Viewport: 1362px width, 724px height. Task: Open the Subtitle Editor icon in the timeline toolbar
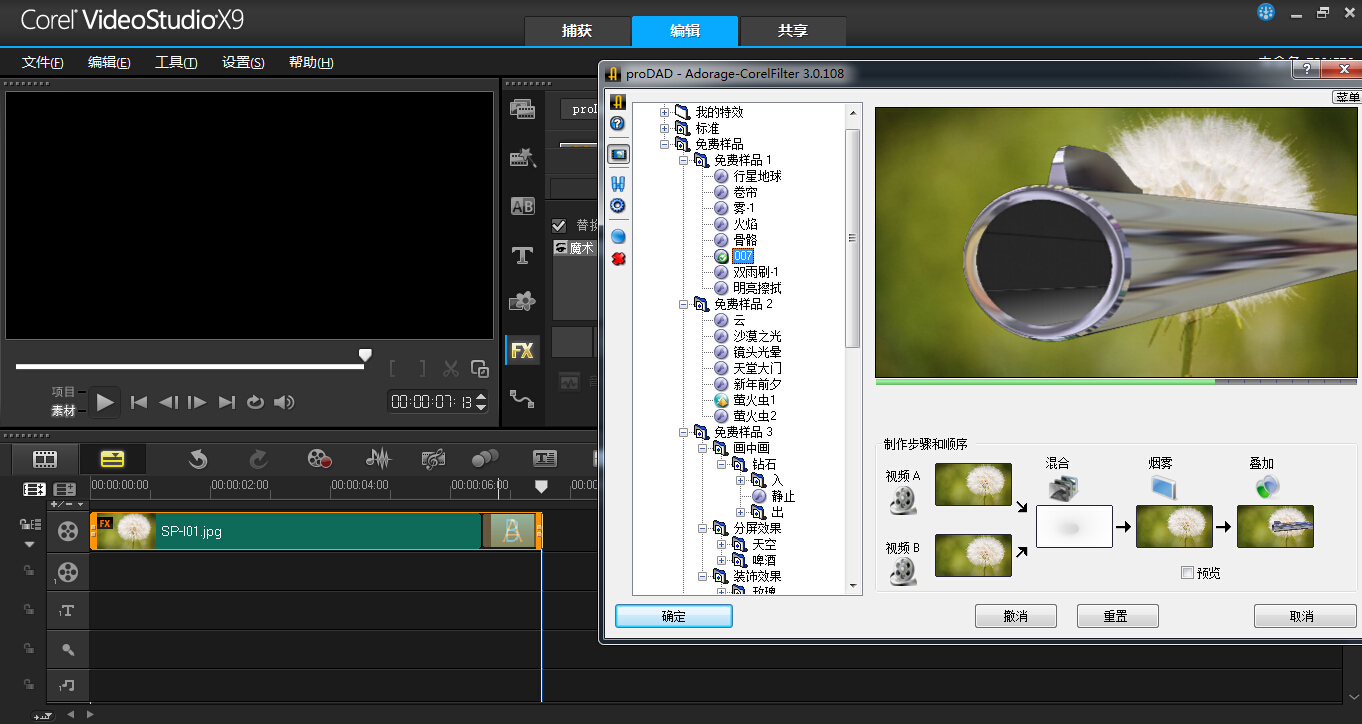pyautogui.click(x=544, y=459)
